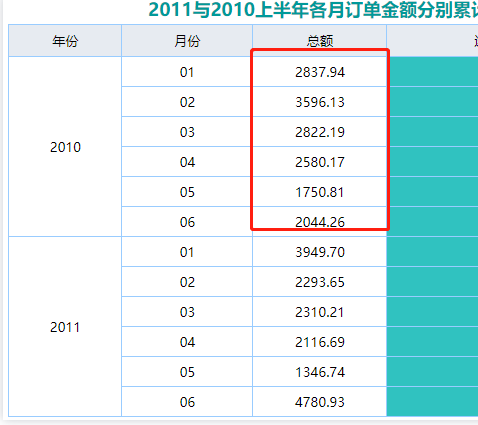The image size is (478, 425).
Task: Click the 1750.81 total cell
Action: (319, 192)
